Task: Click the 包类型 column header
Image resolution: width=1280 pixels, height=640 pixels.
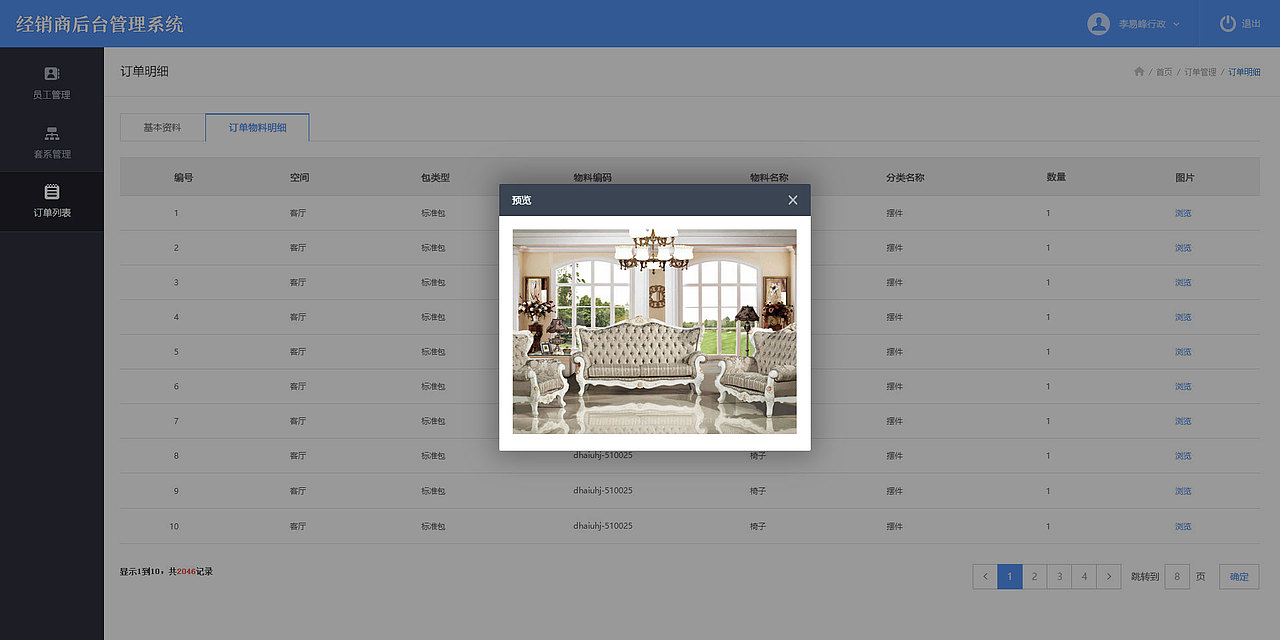Action: [435, 177]
